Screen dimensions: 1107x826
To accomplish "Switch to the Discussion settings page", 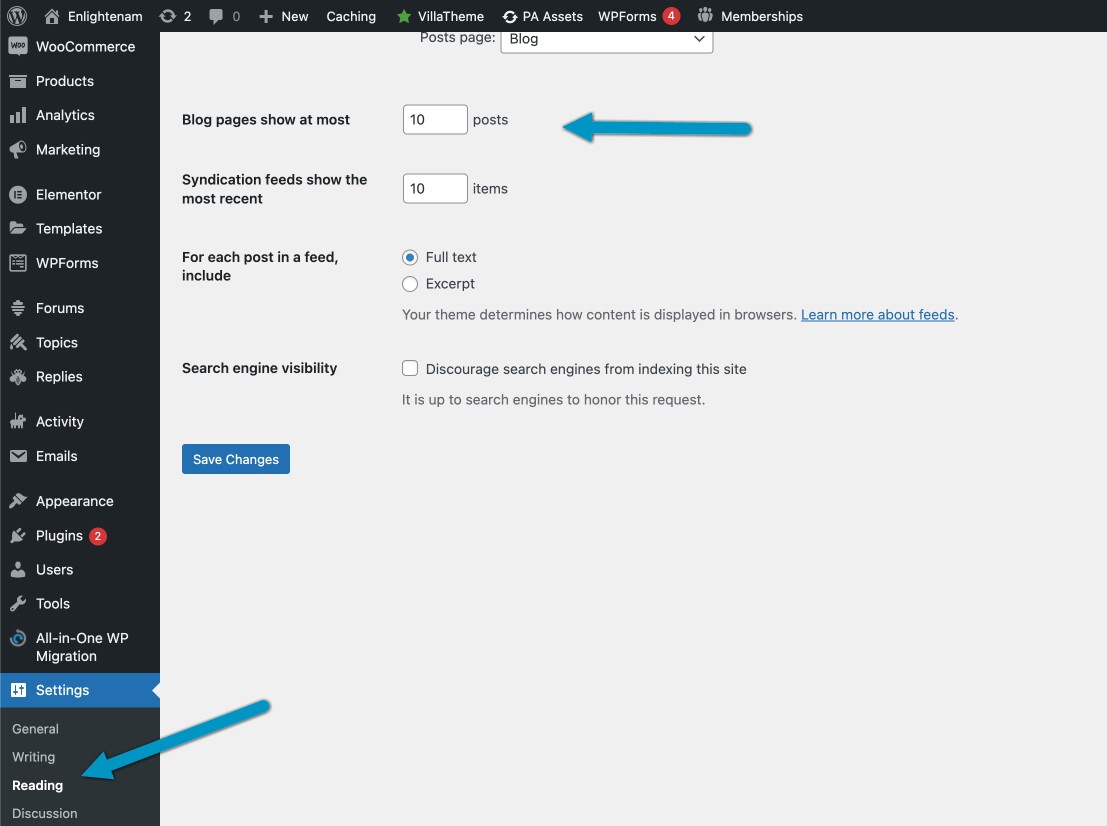I will pyautogui.click(x=44, y=813).
